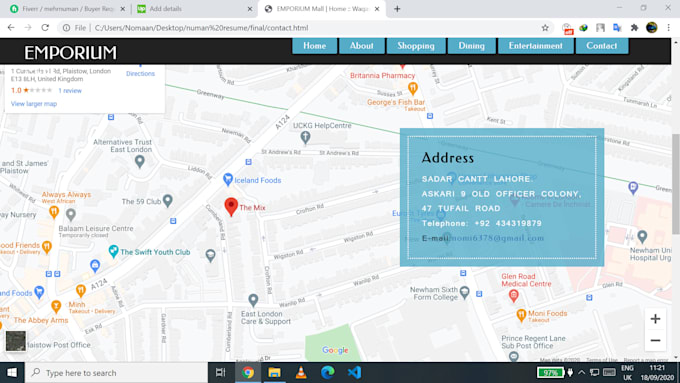680x383 pixels.
Task: Open the taskbar clock and date
Action: [x=657, y=373]
